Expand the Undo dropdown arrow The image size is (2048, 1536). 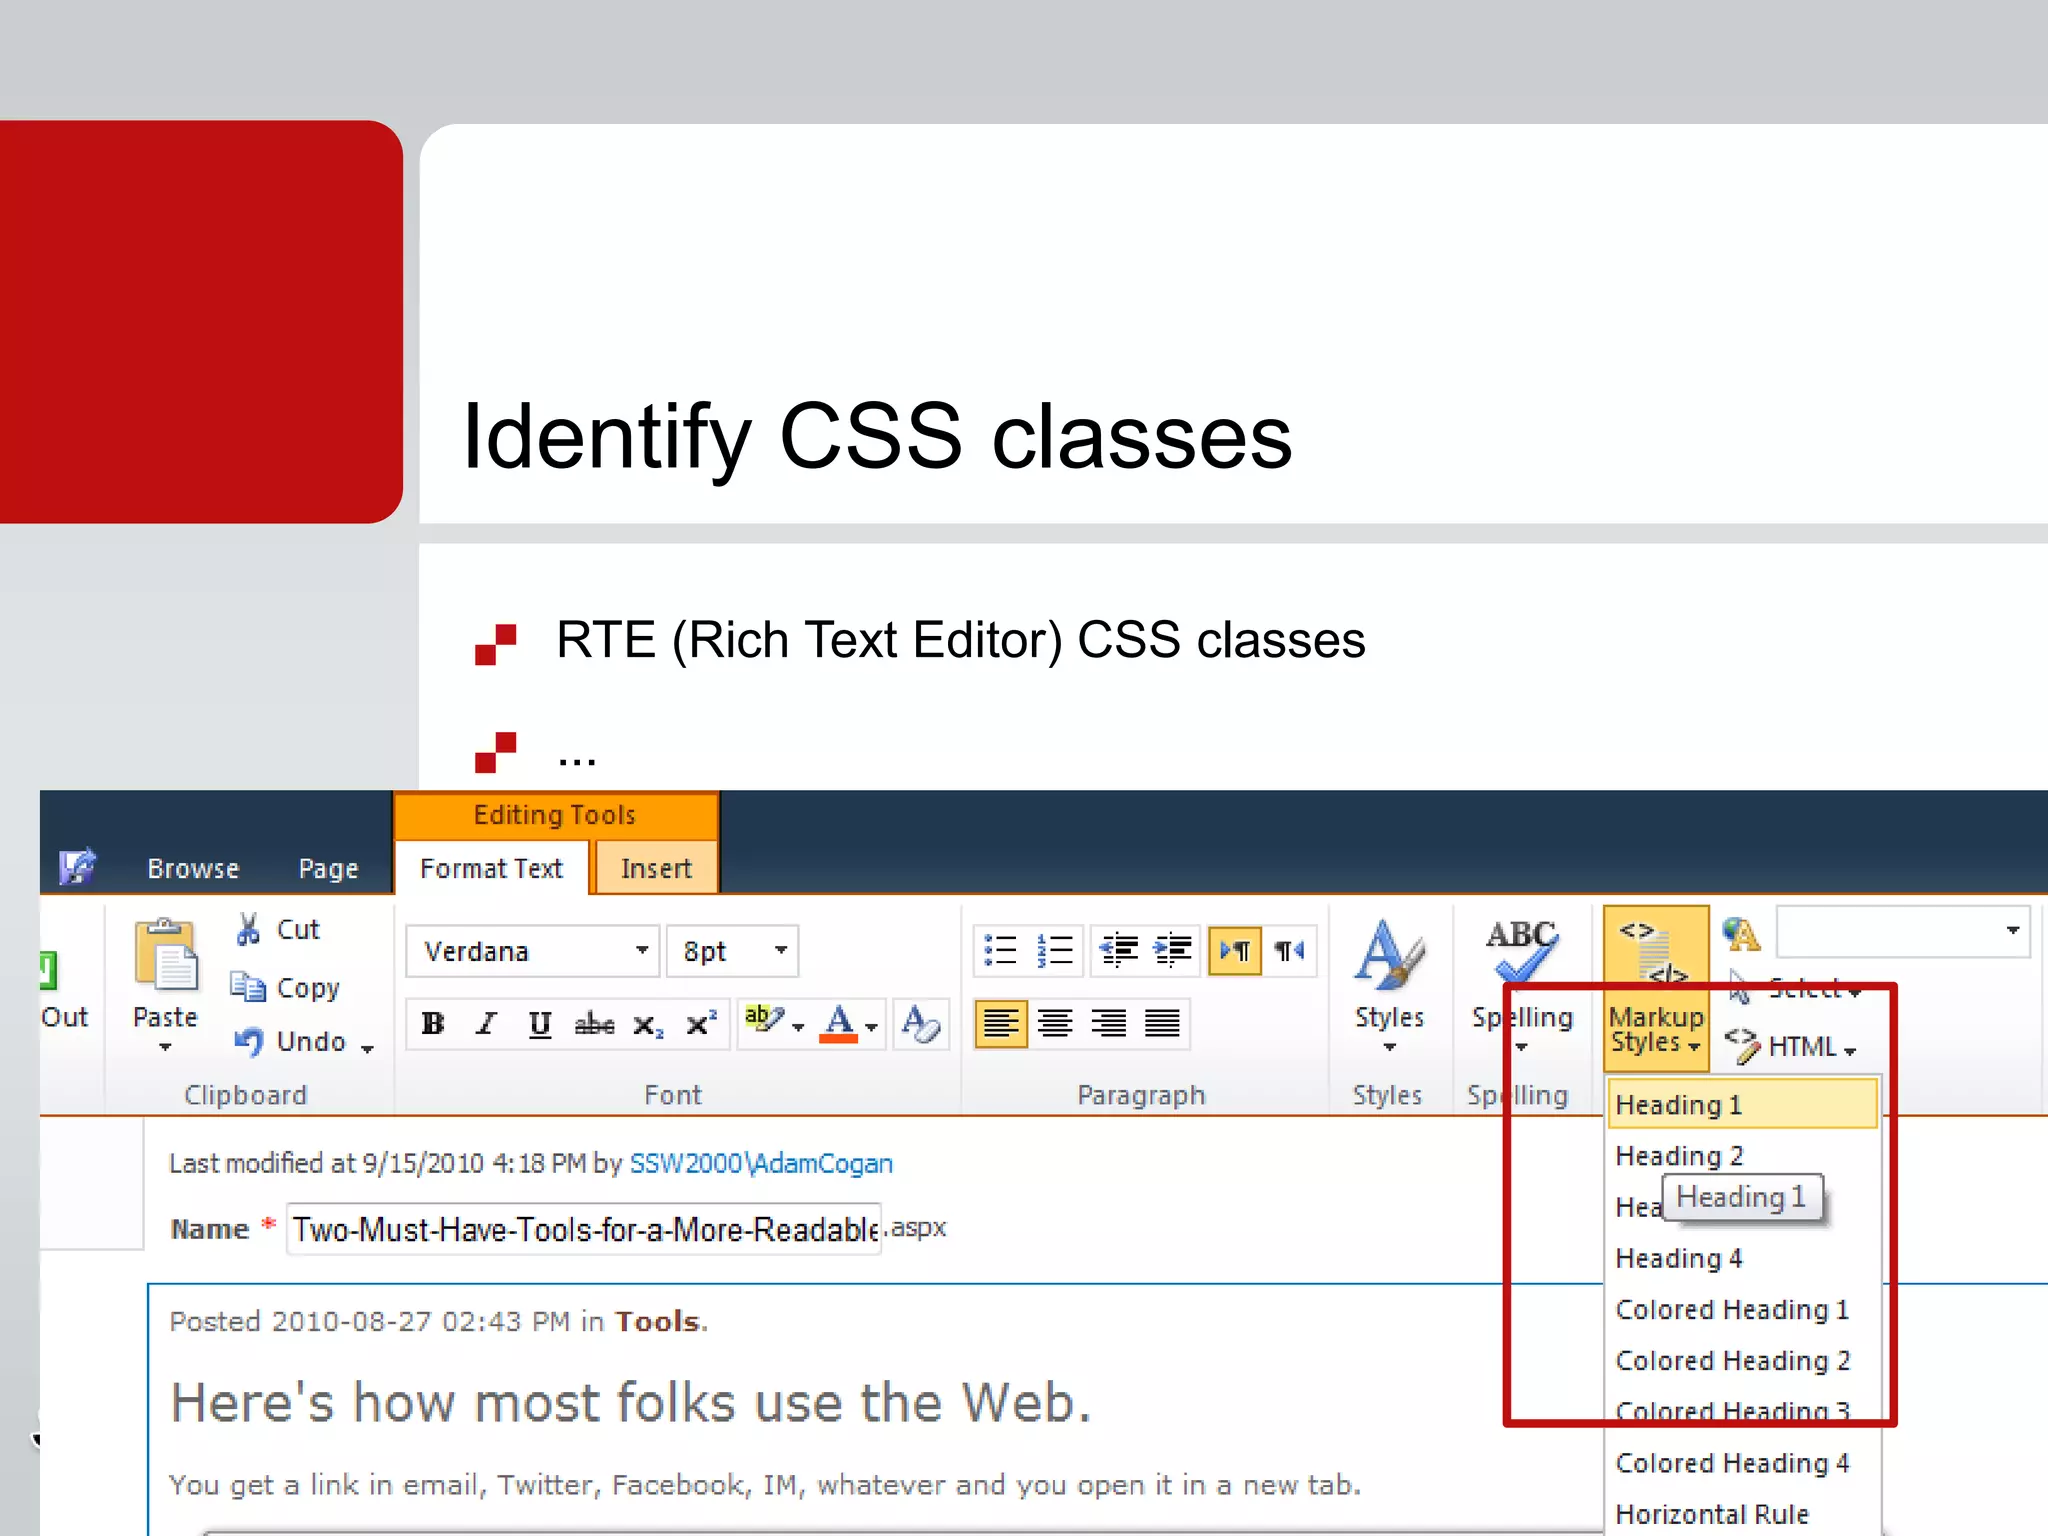367,1049
